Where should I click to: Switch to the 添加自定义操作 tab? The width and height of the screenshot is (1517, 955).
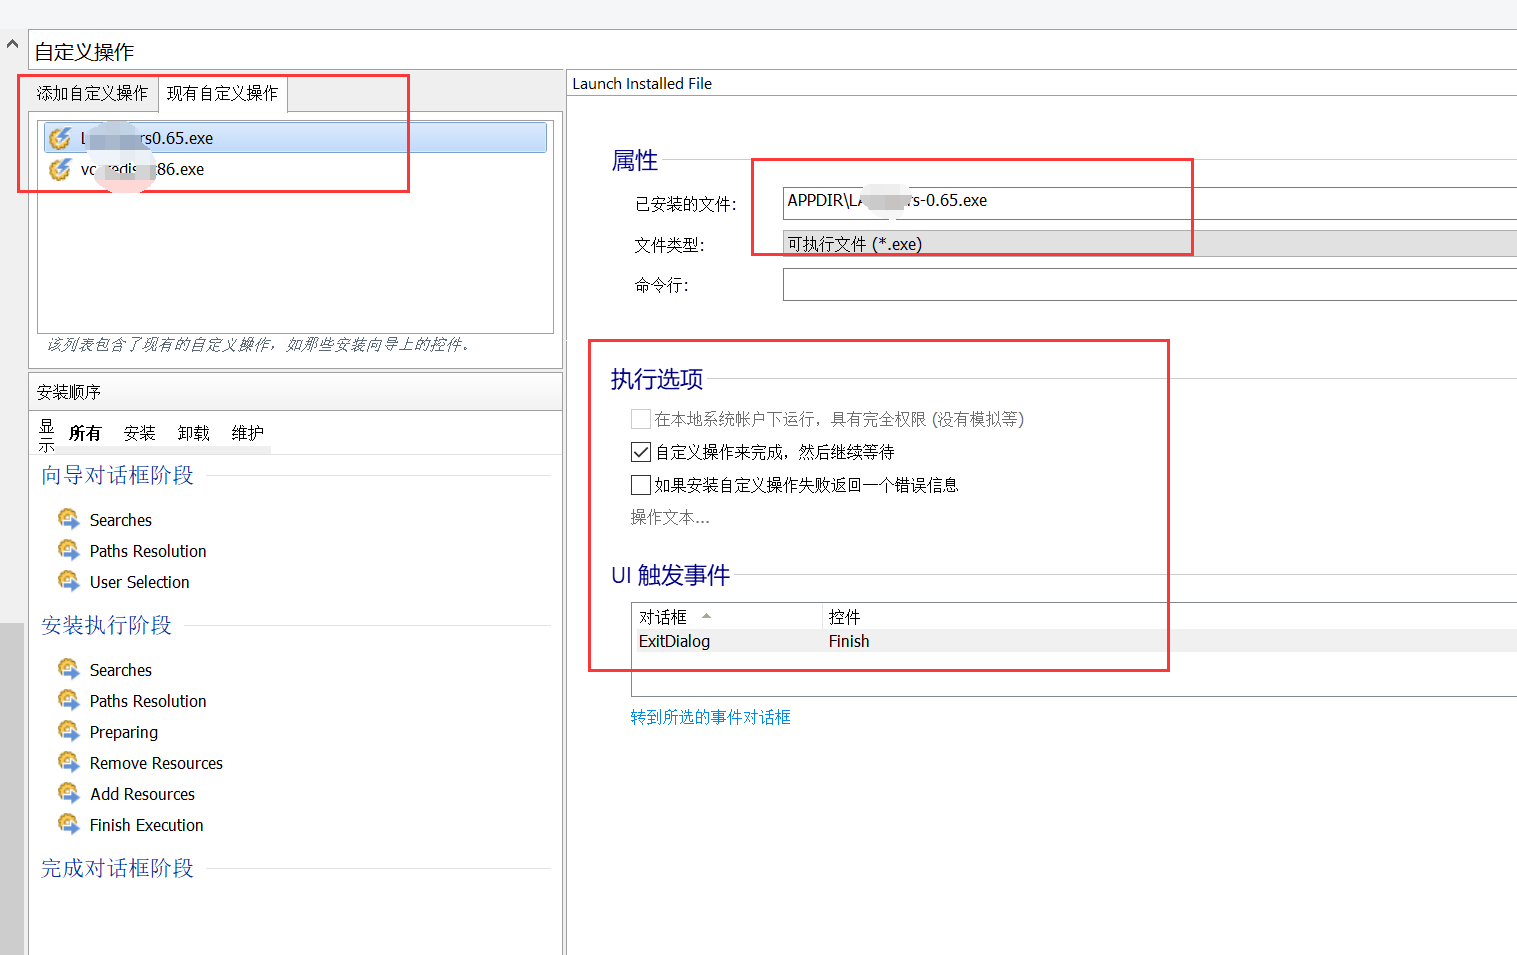[91, 93]
